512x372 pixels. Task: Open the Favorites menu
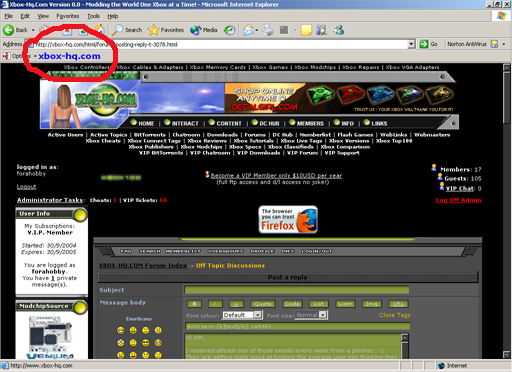click(68, 16)
